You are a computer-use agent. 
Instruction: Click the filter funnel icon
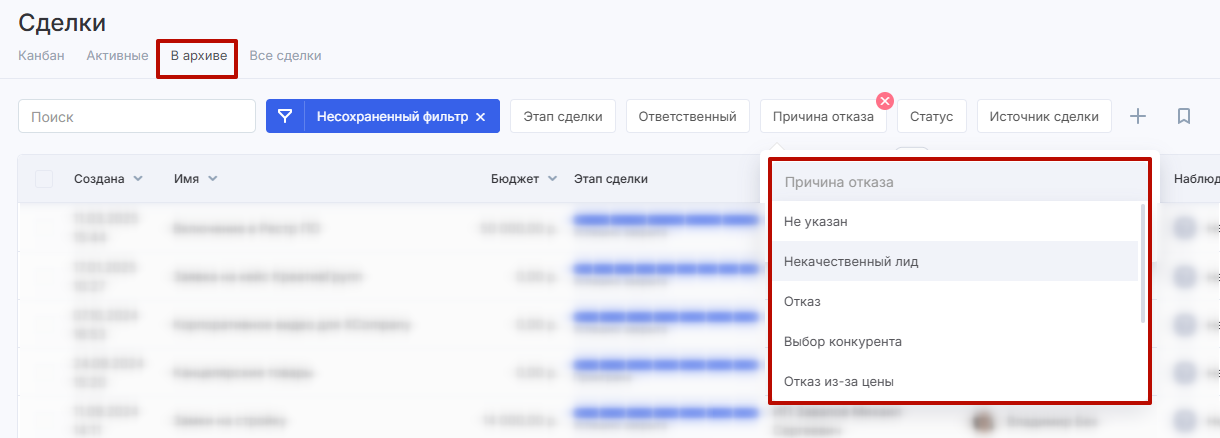[x=285, y=116]
